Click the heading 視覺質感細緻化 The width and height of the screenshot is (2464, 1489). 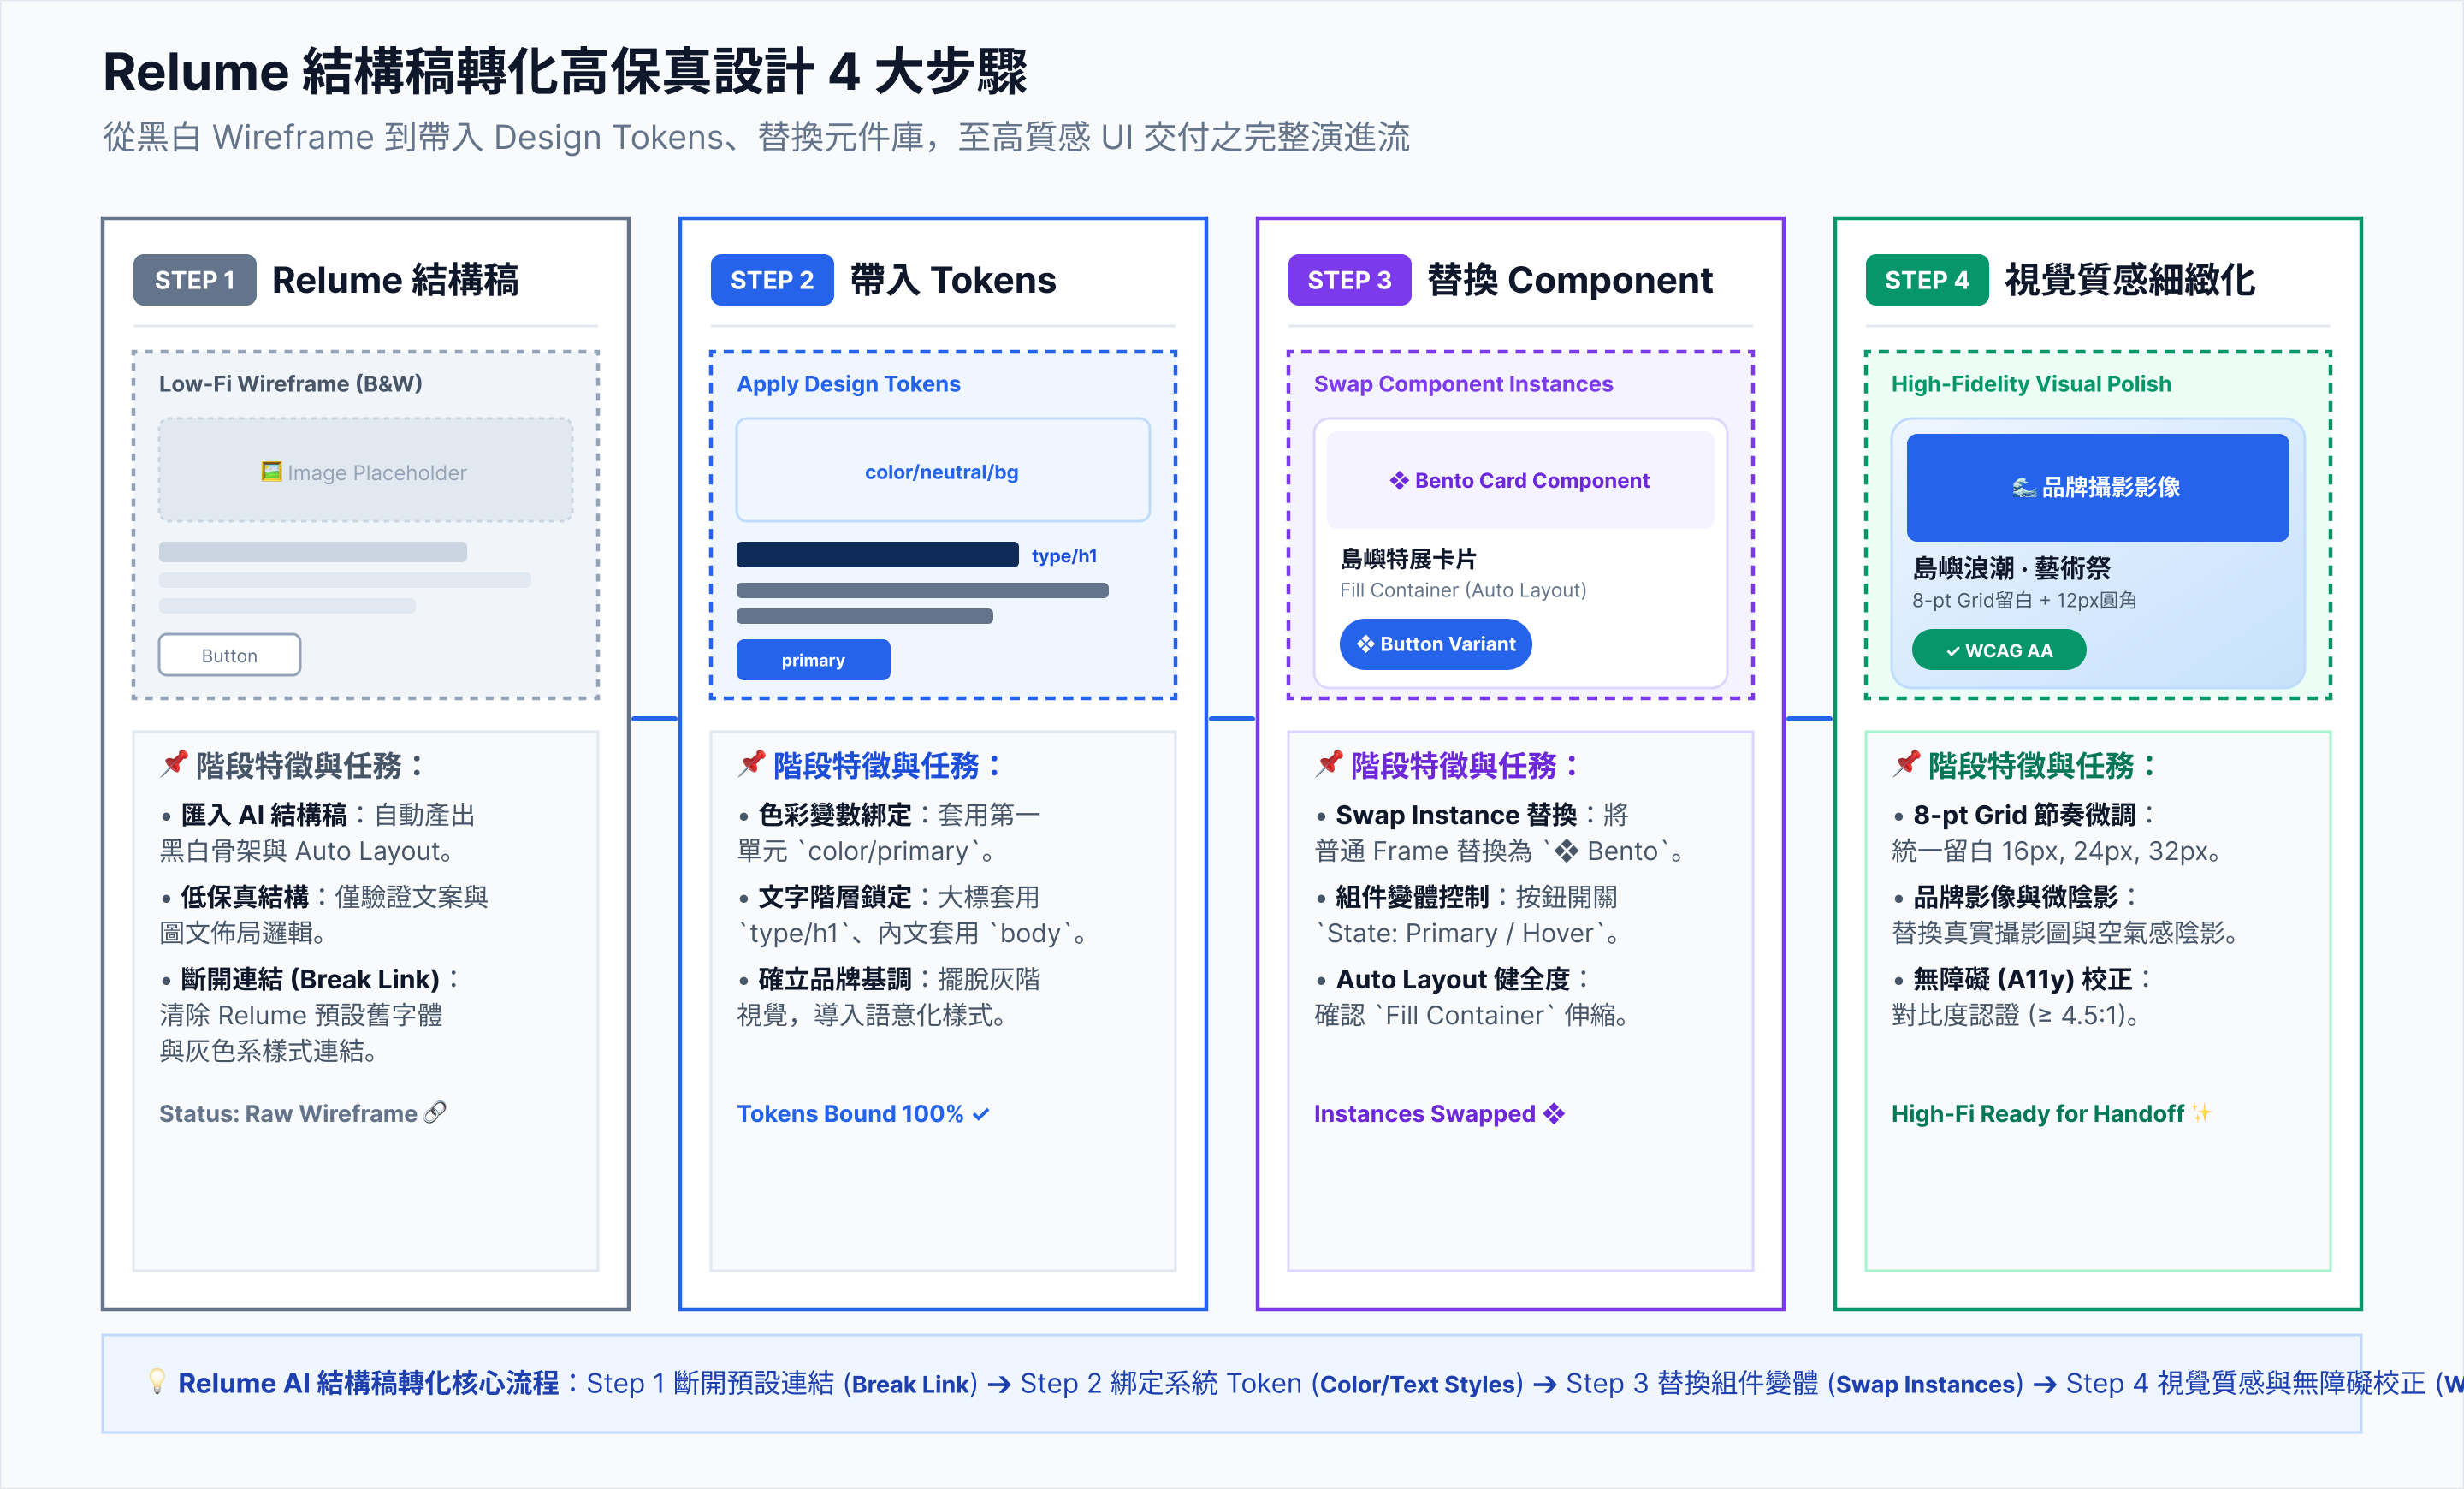click(2130, 280)
